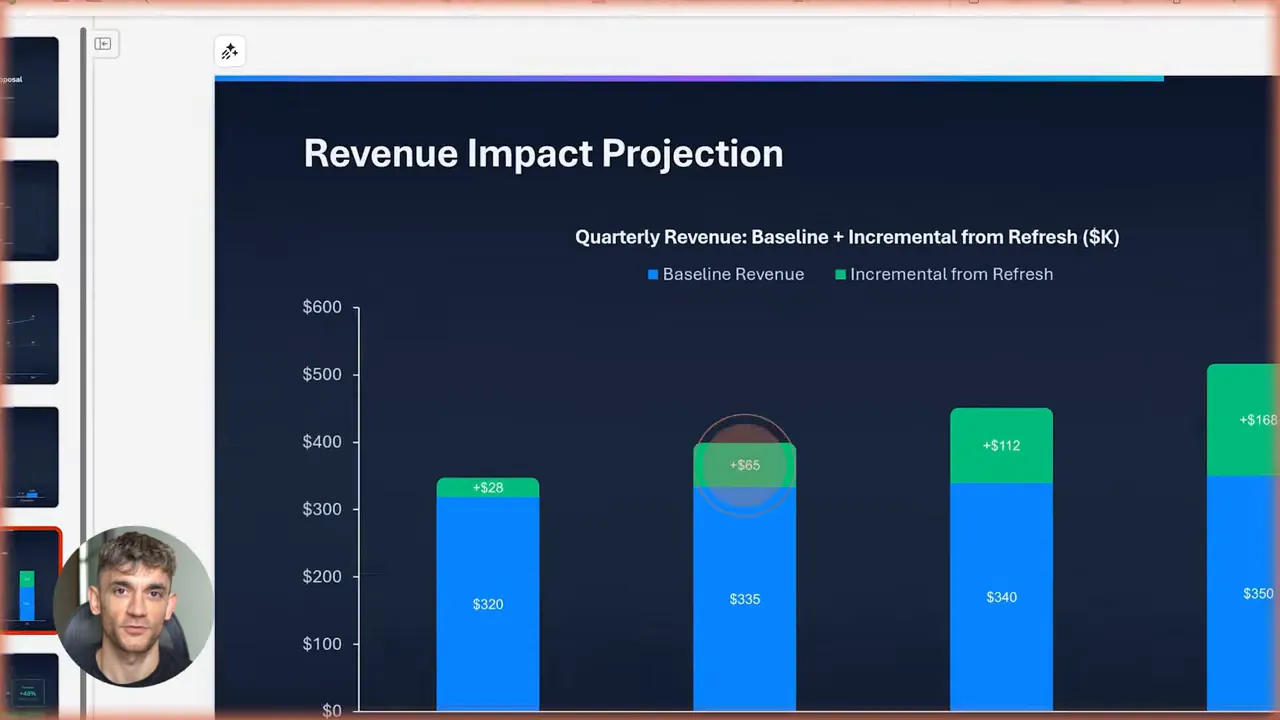Image resolution: width=1280 pixels, height=720 pixels.
Task: Select the "Revenue Impact Projection" slide title
Action: 543,153
